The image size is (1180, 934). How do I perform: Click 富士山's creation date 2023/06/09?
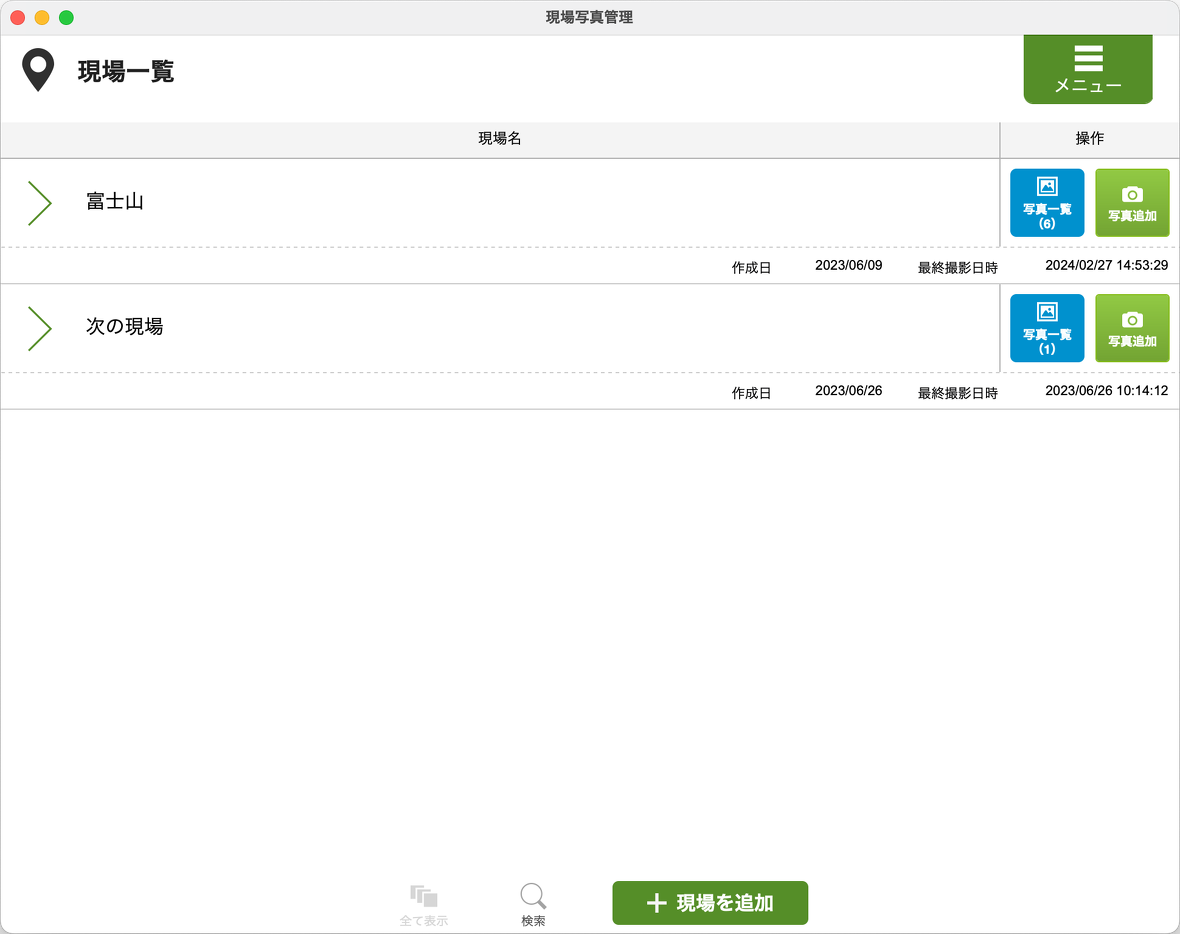848,266
